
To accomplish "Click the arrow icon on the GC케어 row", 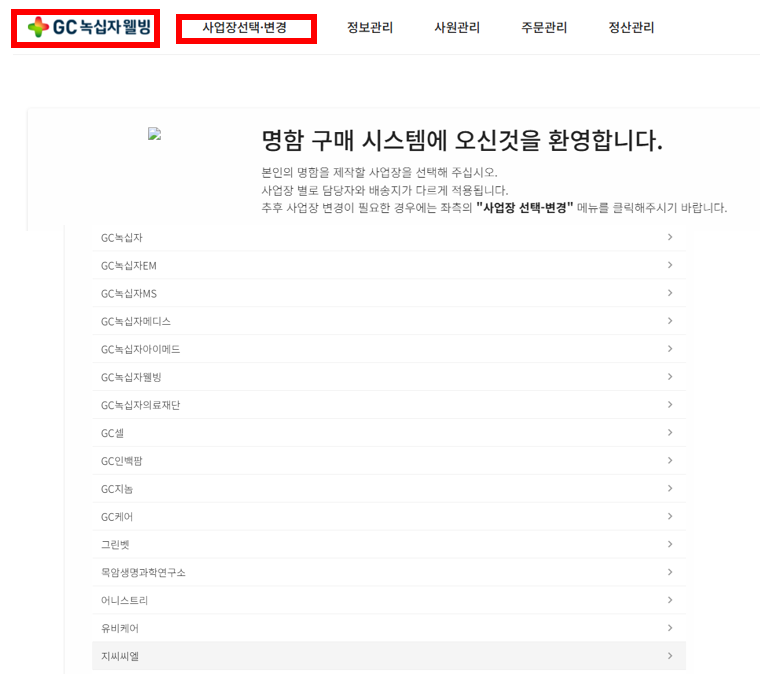I will click(670, 516).
